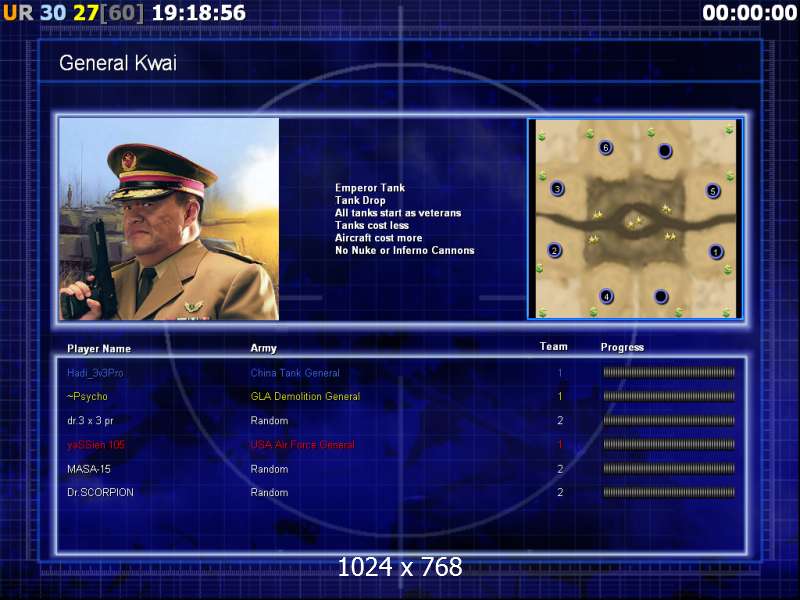Select player name Hadi_3v3Pro

click(95, 373)
